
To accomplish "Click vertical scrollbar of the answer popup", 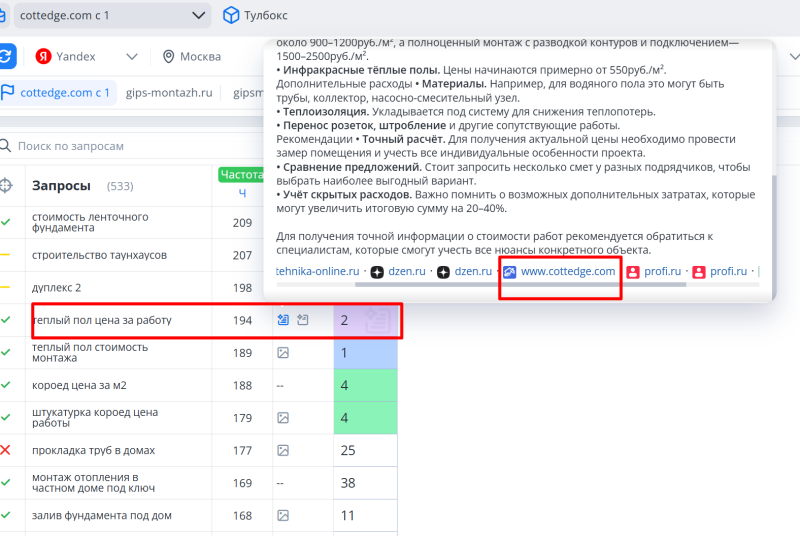I will tap(774, 235).
